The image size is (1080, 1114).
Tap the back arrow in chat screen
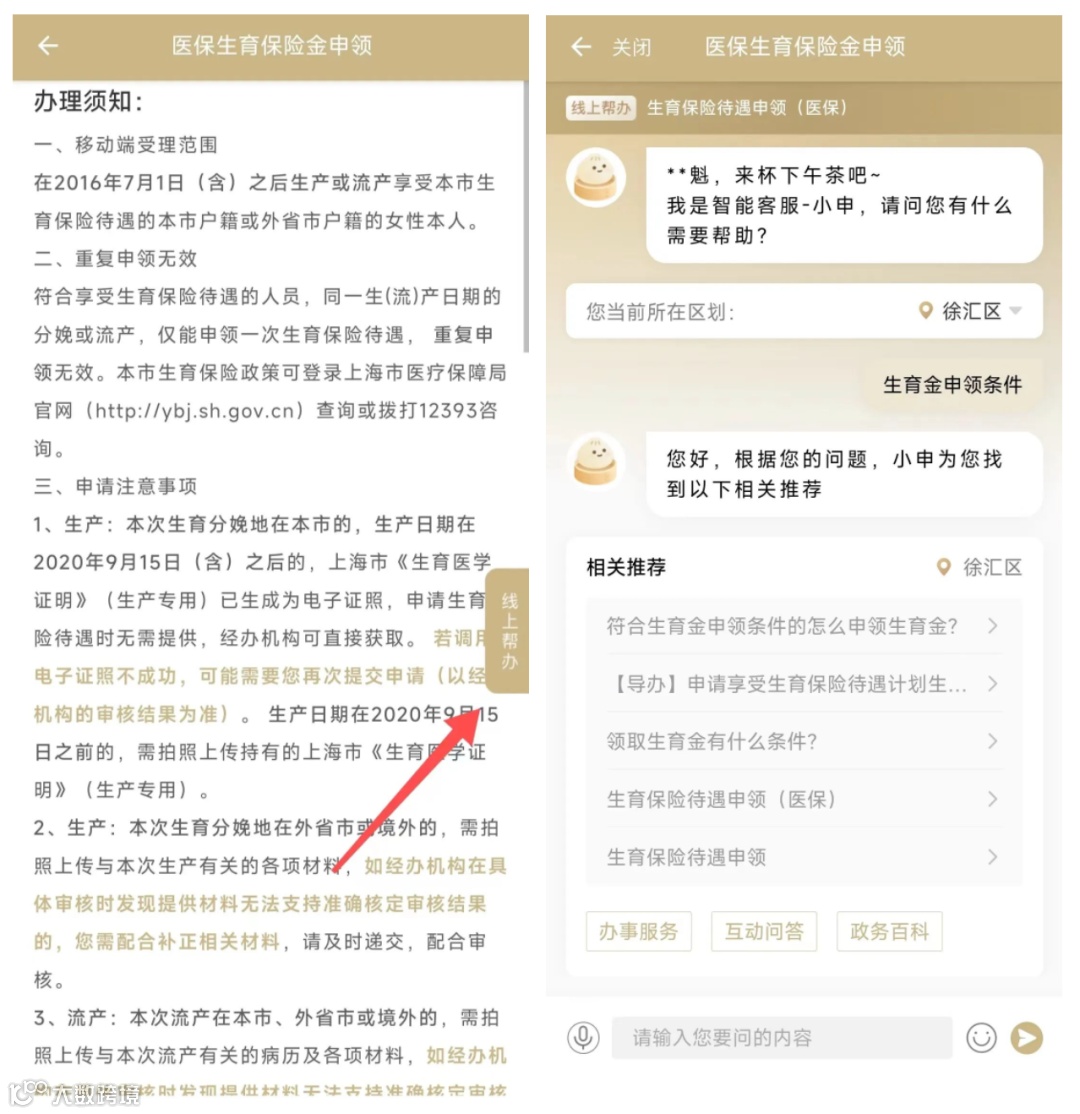580,47
